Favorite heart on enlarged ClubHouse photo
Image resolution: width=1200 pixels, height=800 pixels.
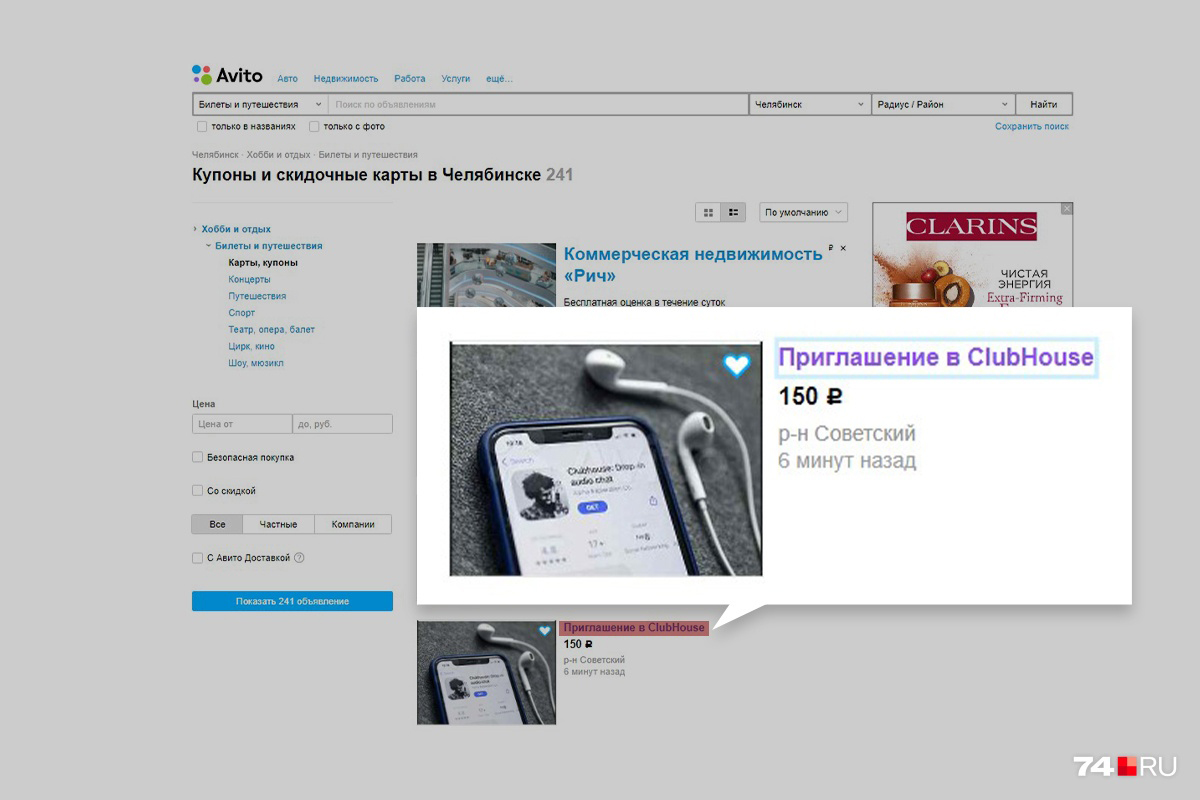click(x=736, y=365)
